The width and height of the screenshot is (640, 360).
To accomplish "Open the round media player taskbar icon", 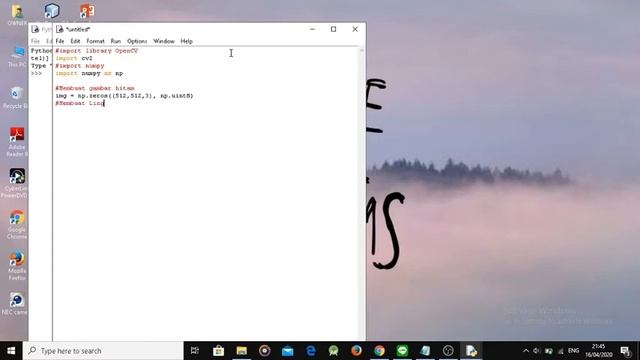I will [264, 351].
